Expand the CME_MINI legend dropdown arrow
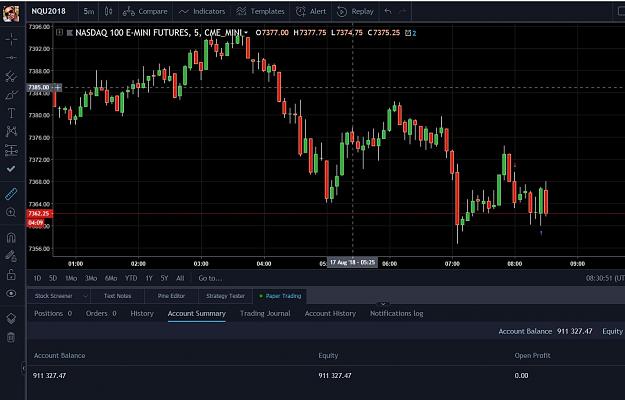Screen dimensions: 625x400 coord(246,33)
